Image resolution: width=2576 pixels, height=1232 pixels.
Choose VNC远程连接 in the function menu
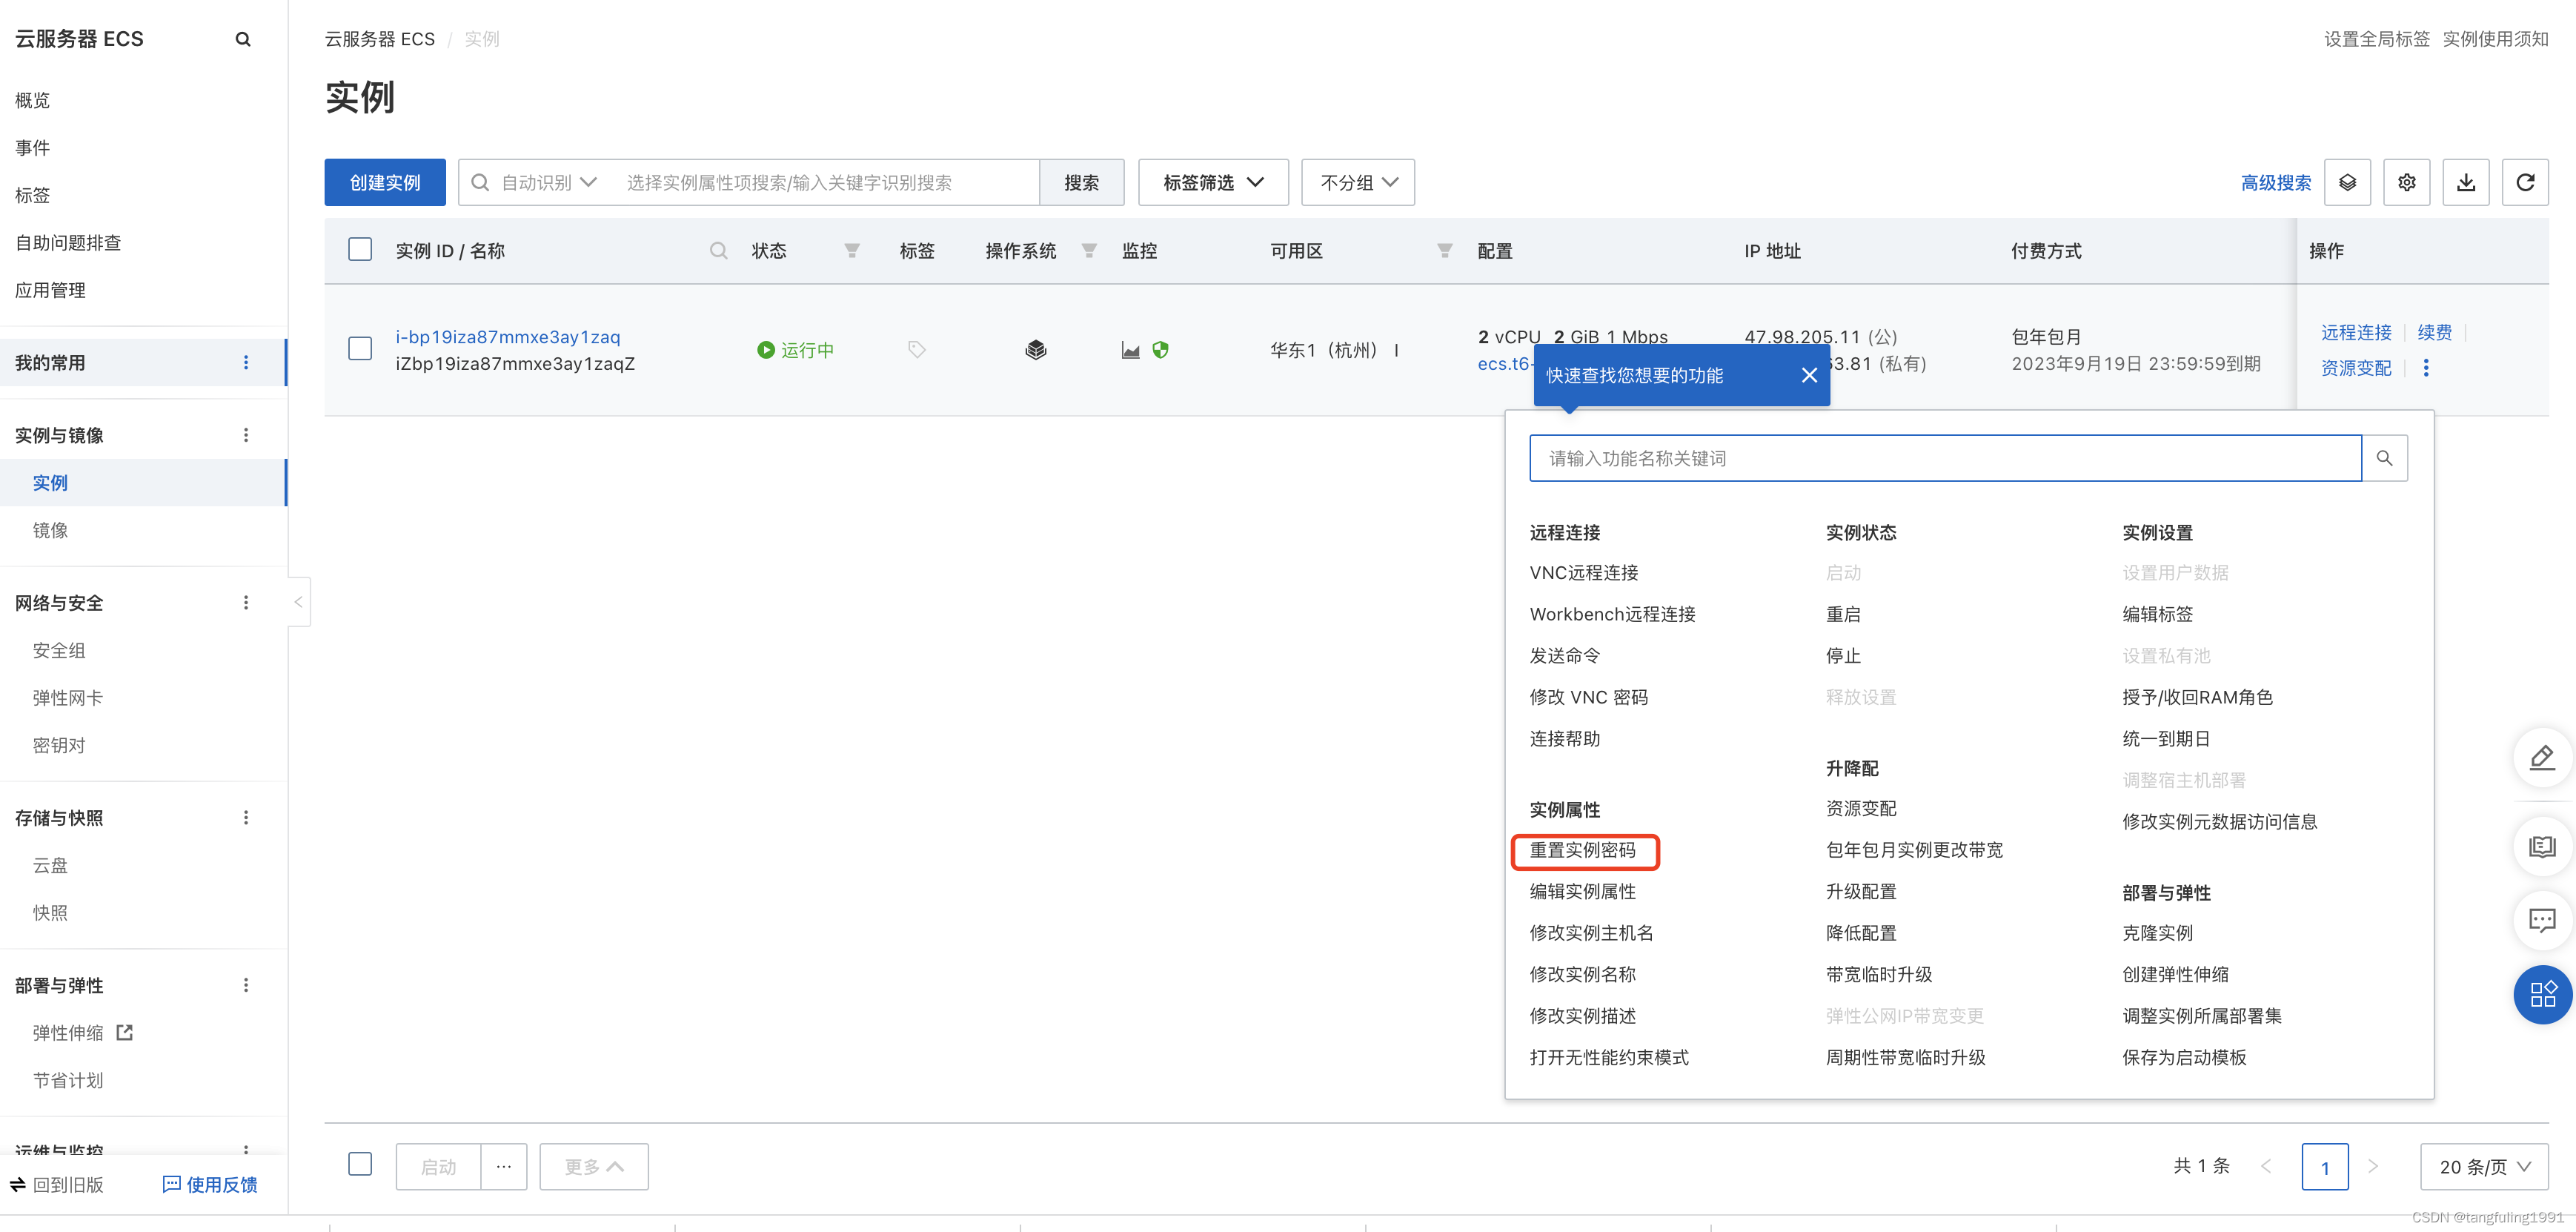[1584, 572]
